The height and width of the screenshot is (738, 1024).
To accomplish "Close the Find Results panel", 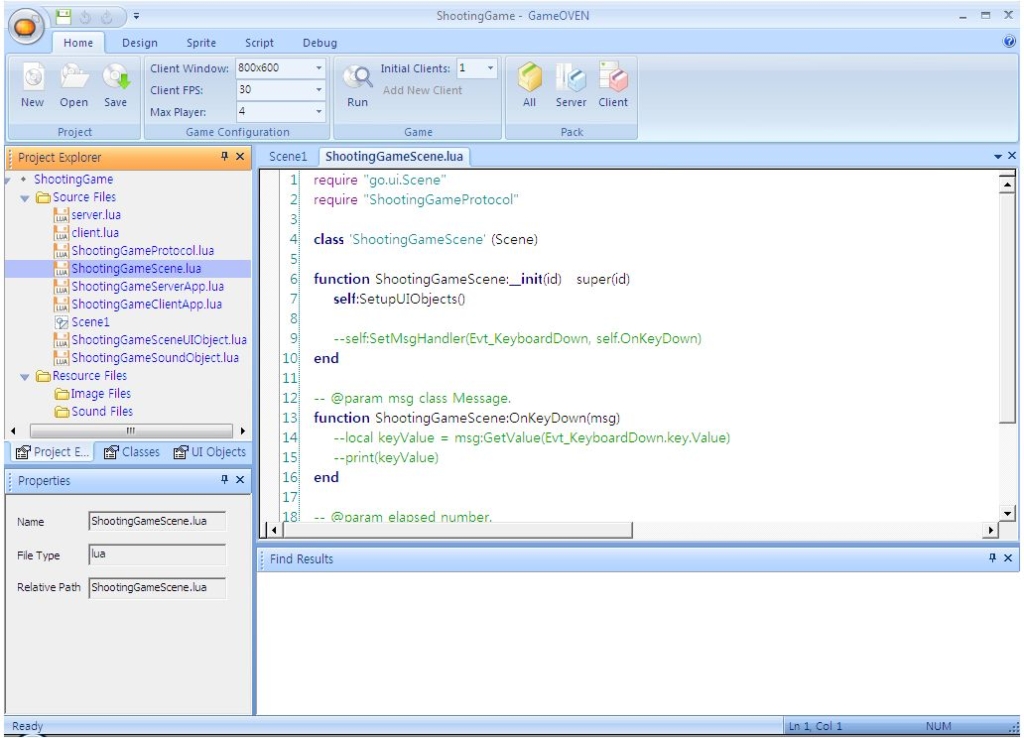I will point(1008,558).
